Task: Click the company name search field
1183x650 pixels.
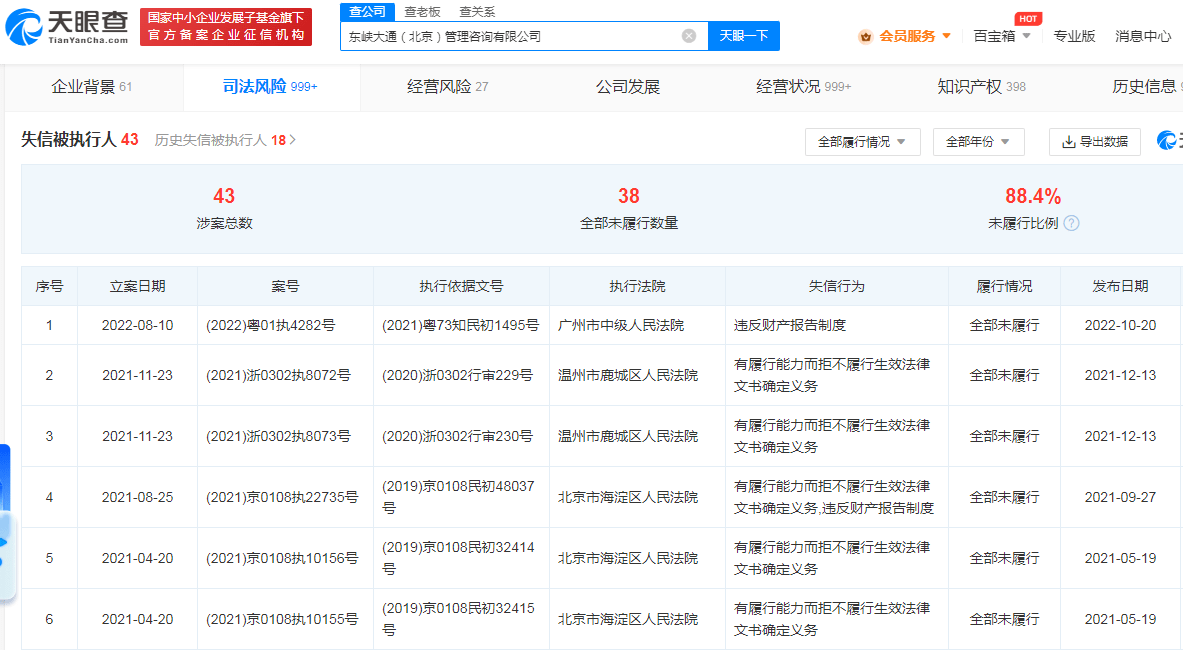Action: (513, 36)
